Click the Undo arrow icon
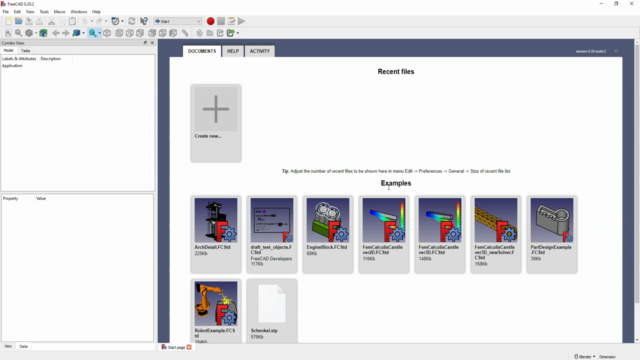This screenshot has width=640, height=360. [84, 21]
